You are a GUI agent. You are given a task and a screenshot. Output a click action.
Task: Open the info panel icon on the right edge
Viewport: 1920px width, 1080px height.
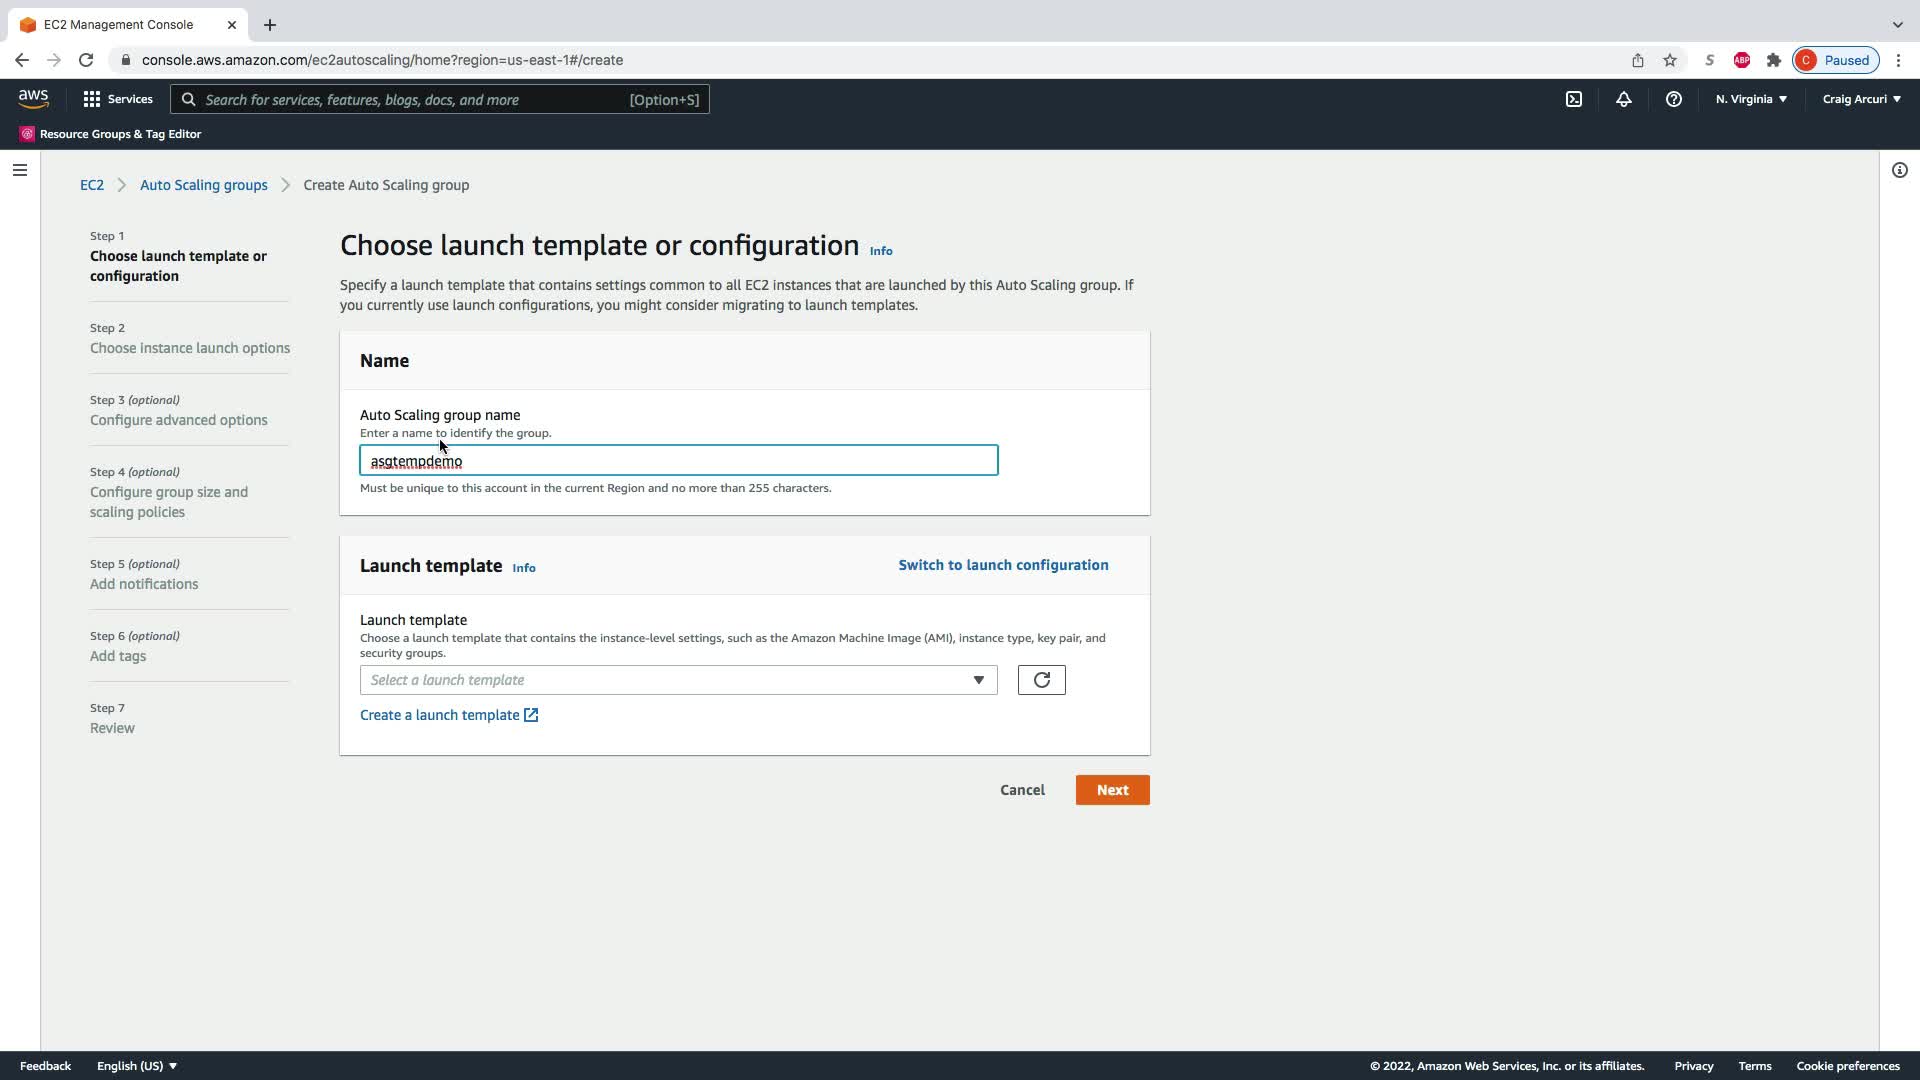[x=1900, y=170]
